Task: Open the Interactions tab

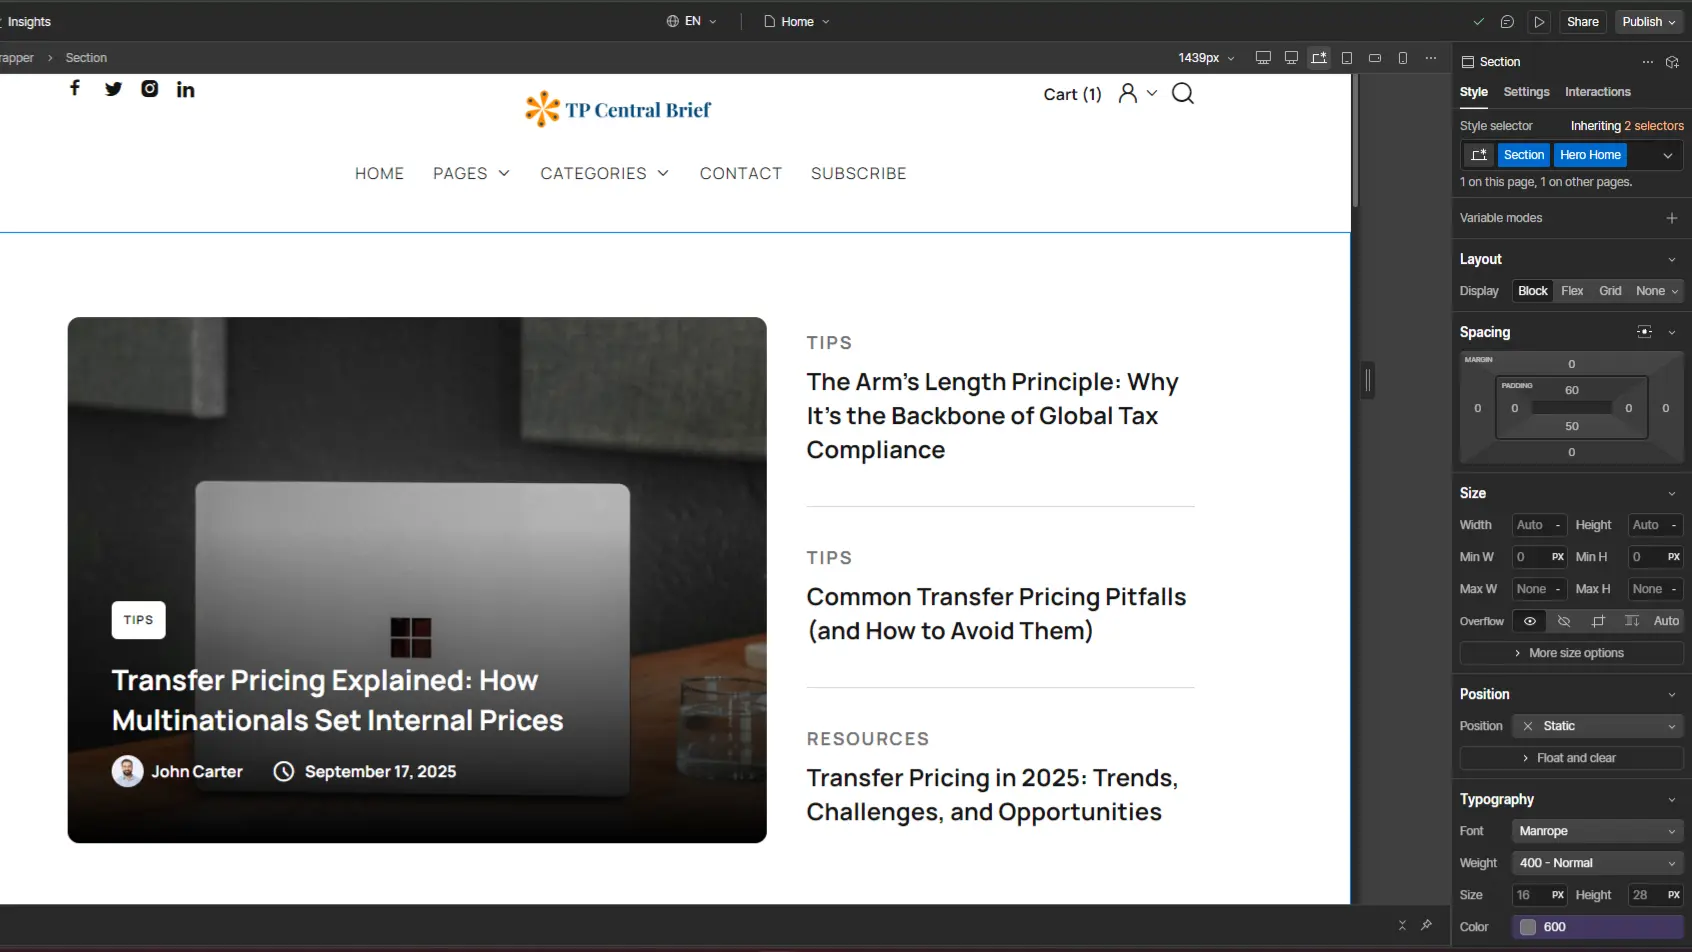Action: coord(1597,91)
